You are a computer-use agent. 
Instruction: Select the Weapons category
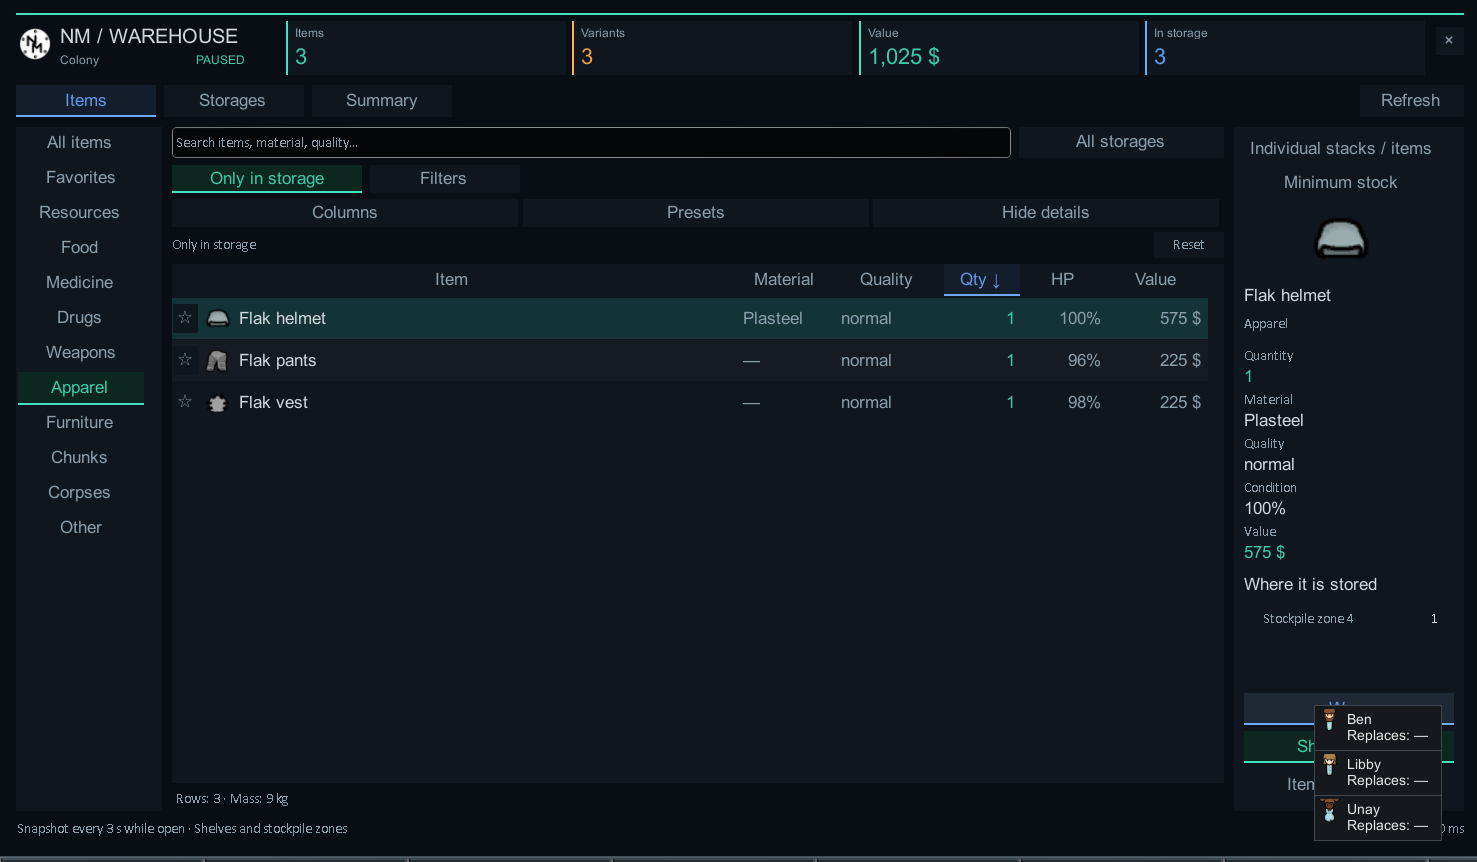coord(81,352)
